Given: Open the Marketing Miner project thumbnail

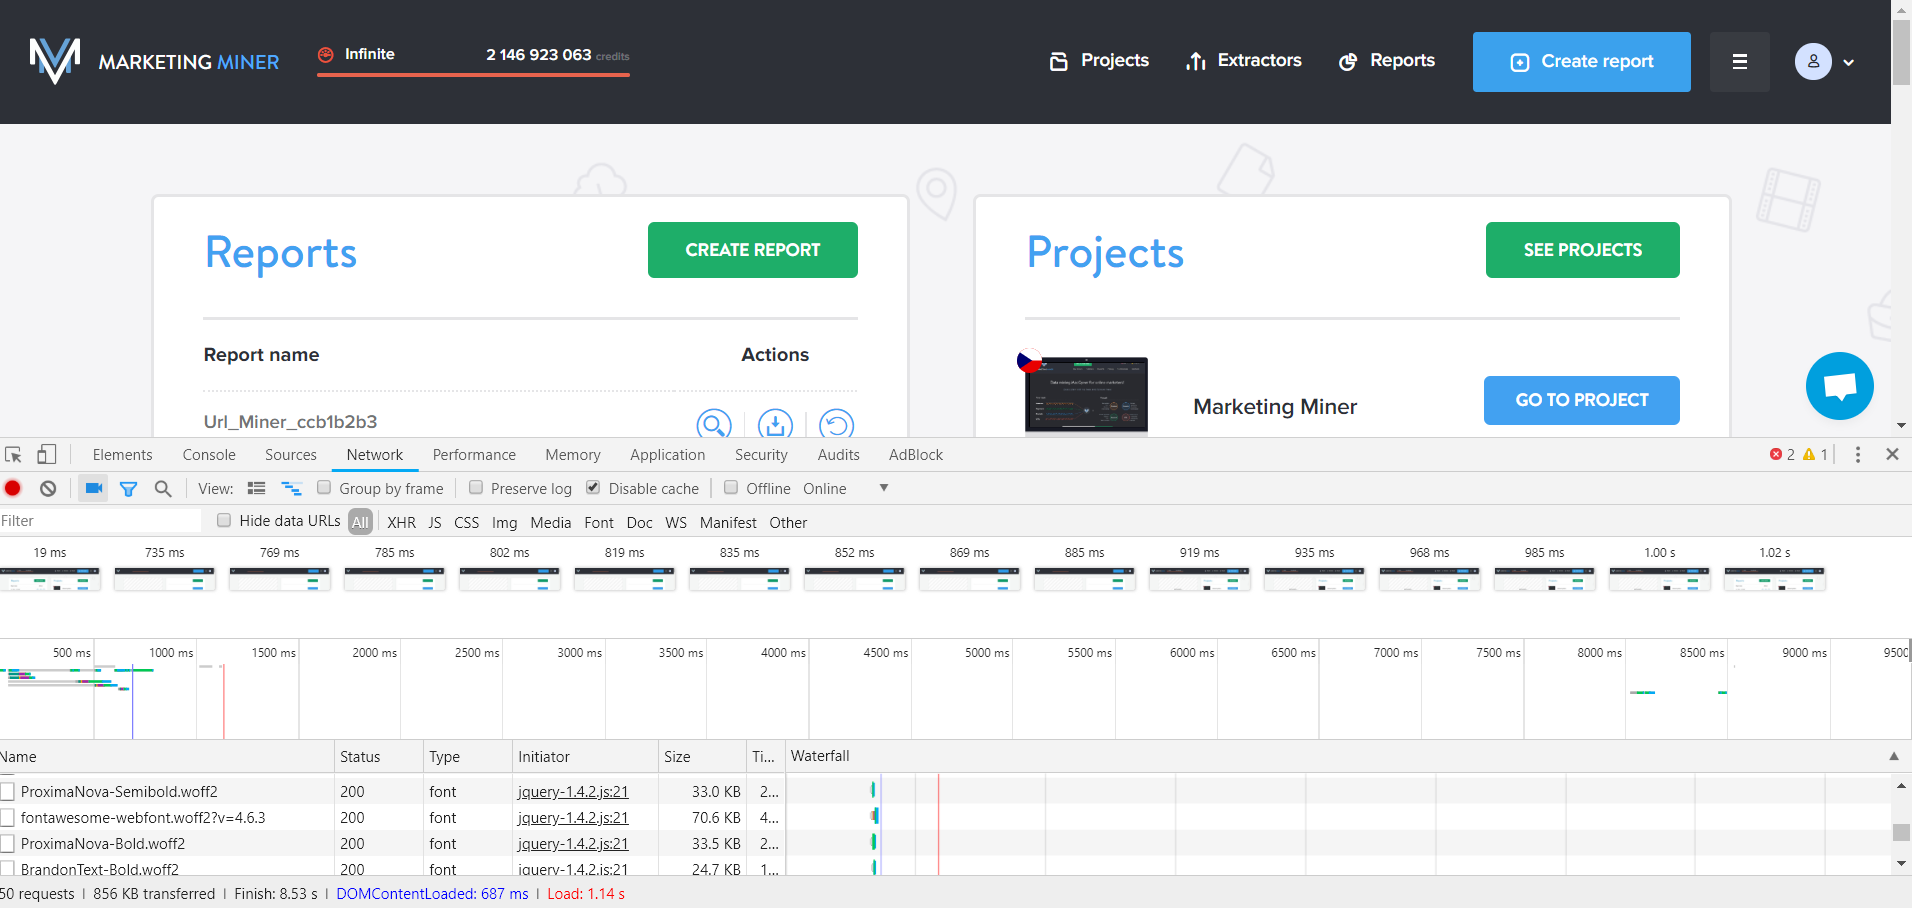Looking at the screenshot, I should tap(1086, 395).
